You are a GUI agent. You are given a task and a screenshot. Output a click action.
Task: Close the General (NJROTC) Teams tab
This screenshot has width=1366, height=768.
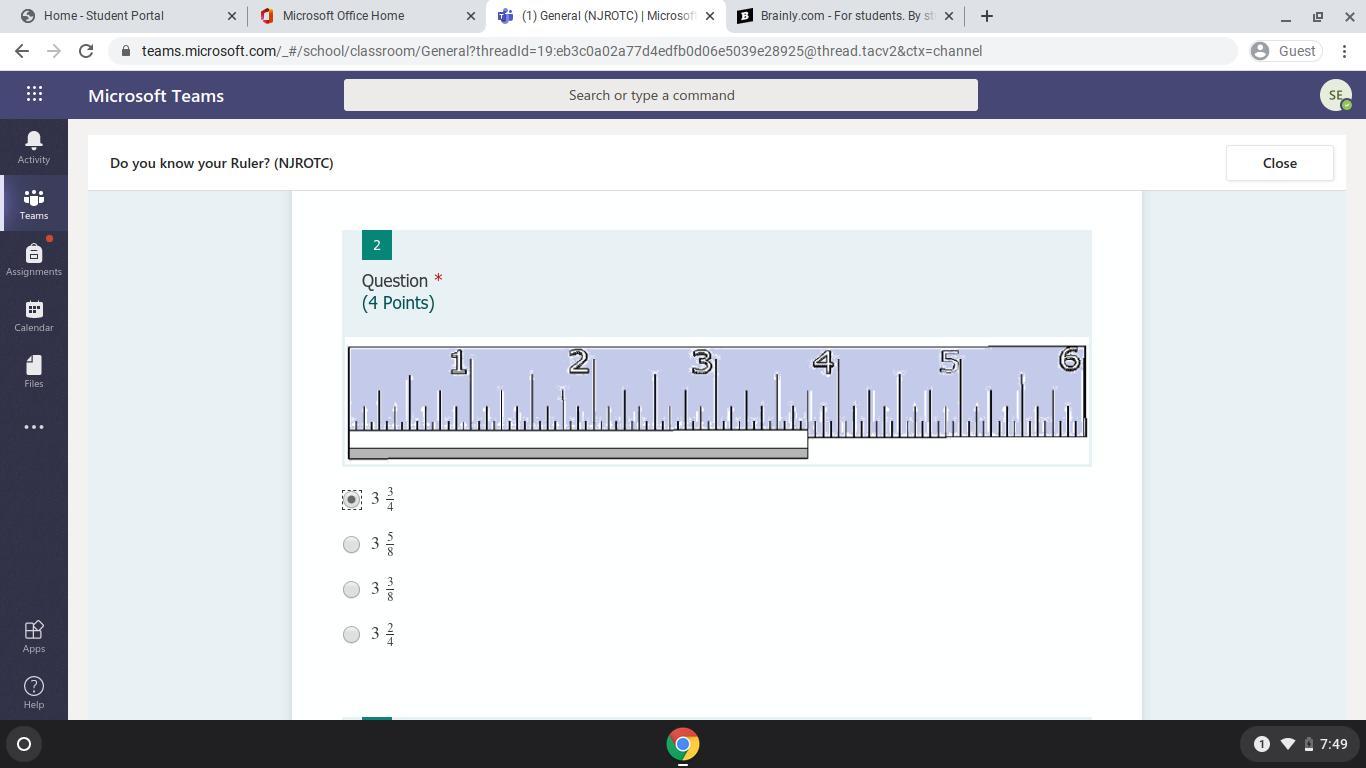(710, 16)
